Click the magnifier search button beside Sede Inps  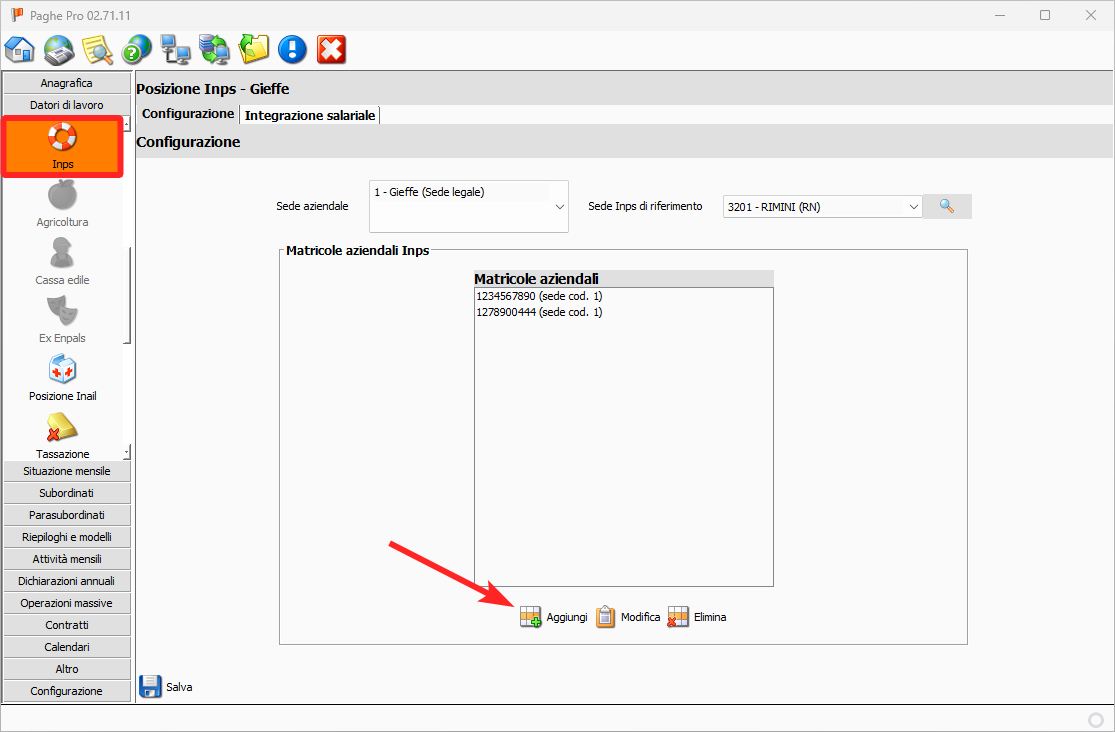click(x=947, y=206)
